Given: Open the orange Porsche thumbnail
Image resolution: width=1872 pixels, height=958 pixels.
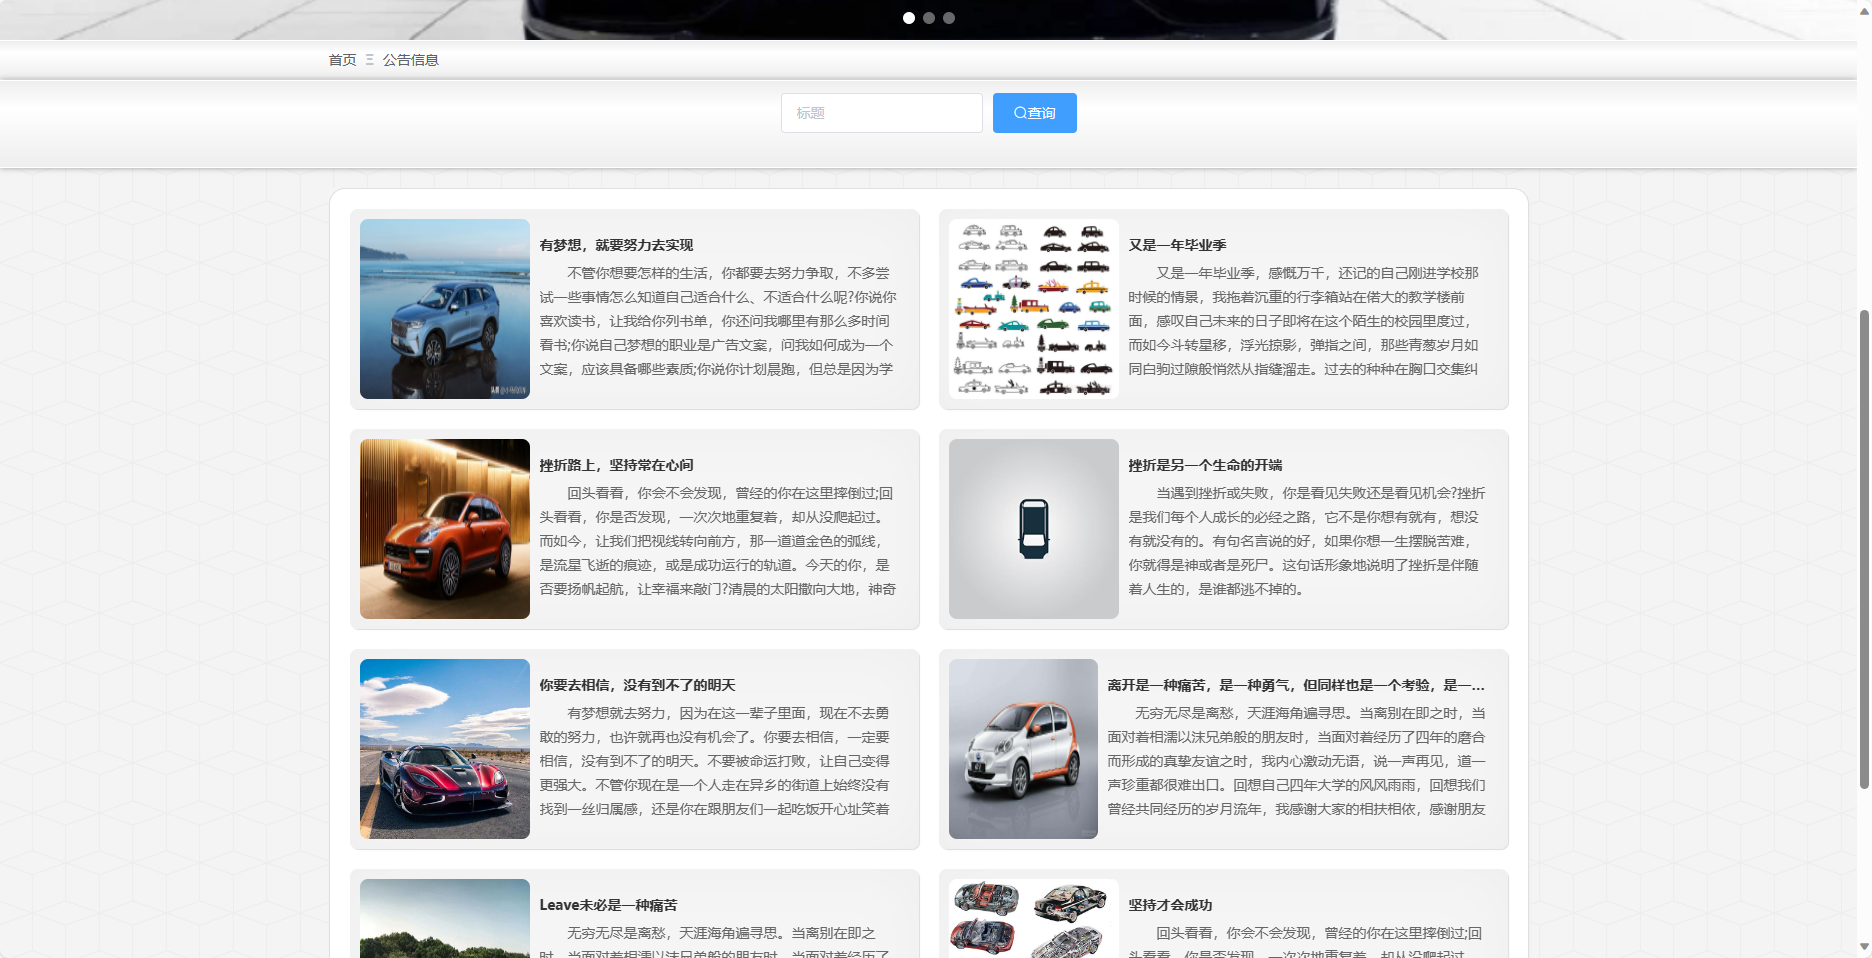Looking at the screenshot, I should [x=445, y=529].
